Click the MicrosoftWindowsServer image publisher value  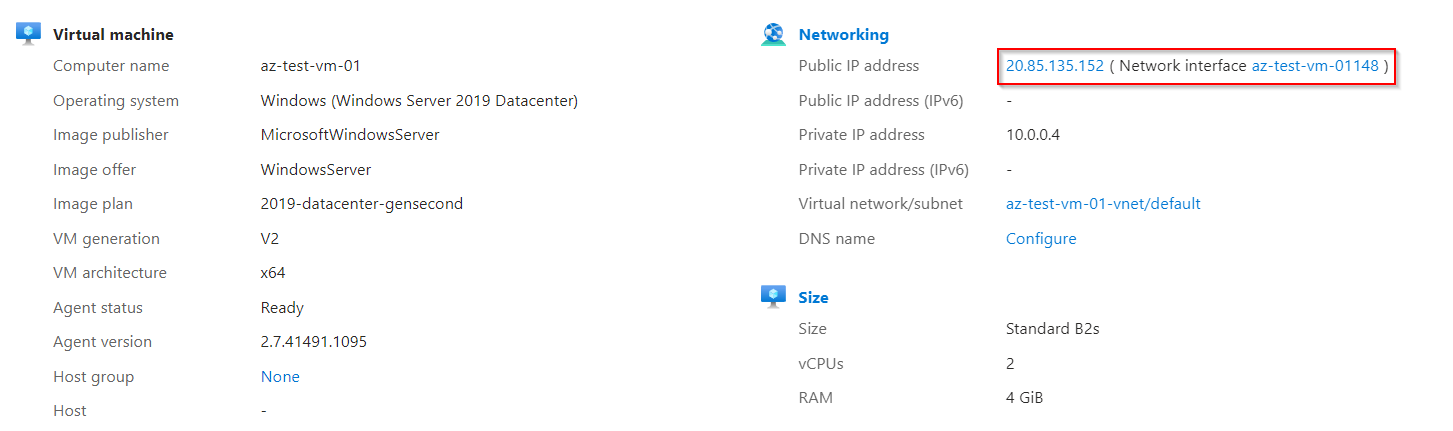point(350,135)
